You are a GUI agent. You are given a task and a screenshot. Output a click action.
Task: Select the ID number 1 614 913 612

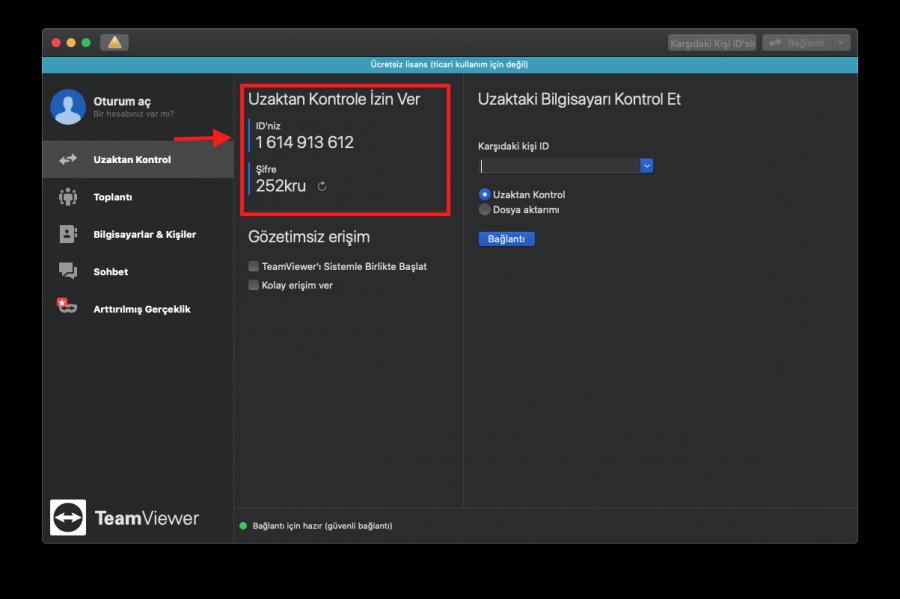coord(305,142)
